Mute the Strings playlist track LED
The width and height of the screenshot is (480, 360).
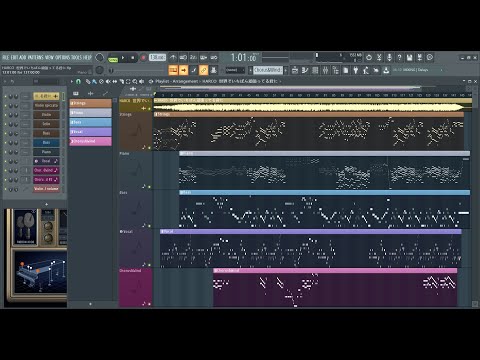coord(149,147)
